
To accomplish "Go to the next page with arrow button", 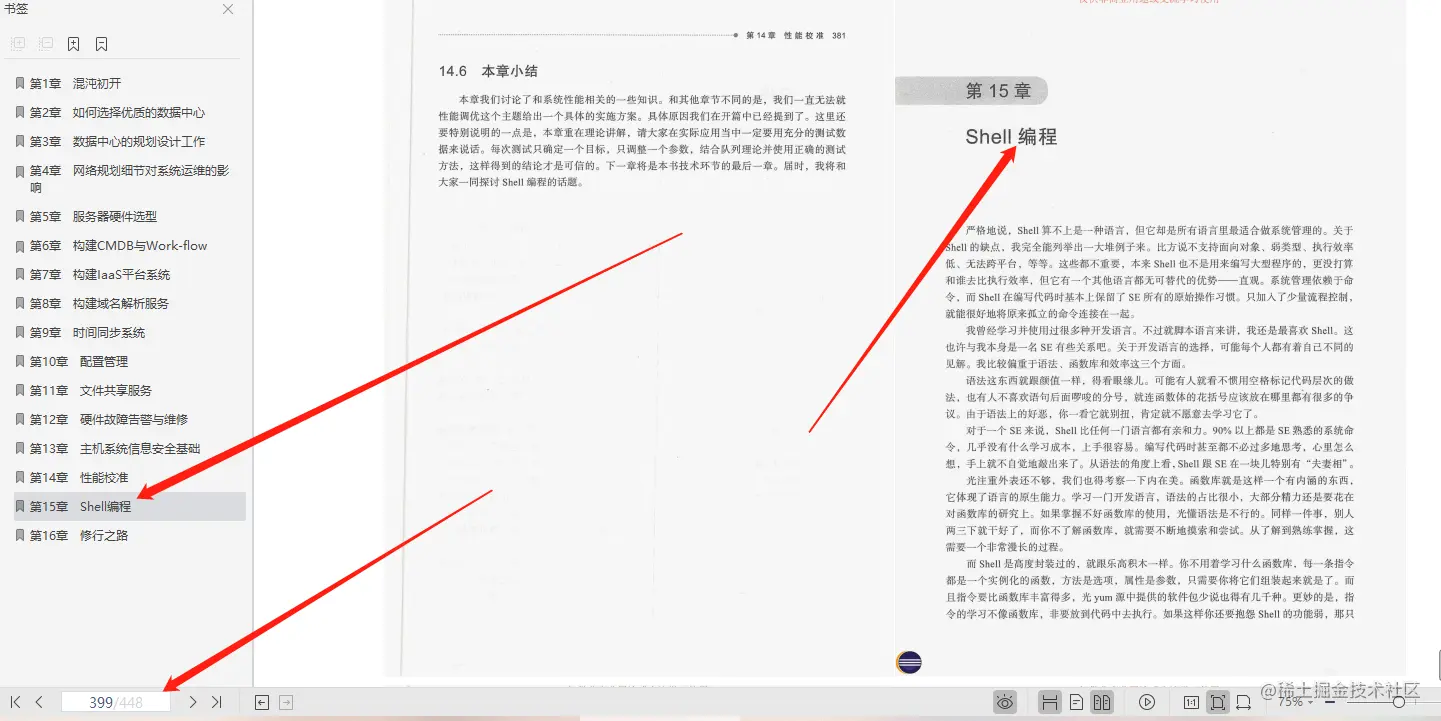I will pos(192,702).
